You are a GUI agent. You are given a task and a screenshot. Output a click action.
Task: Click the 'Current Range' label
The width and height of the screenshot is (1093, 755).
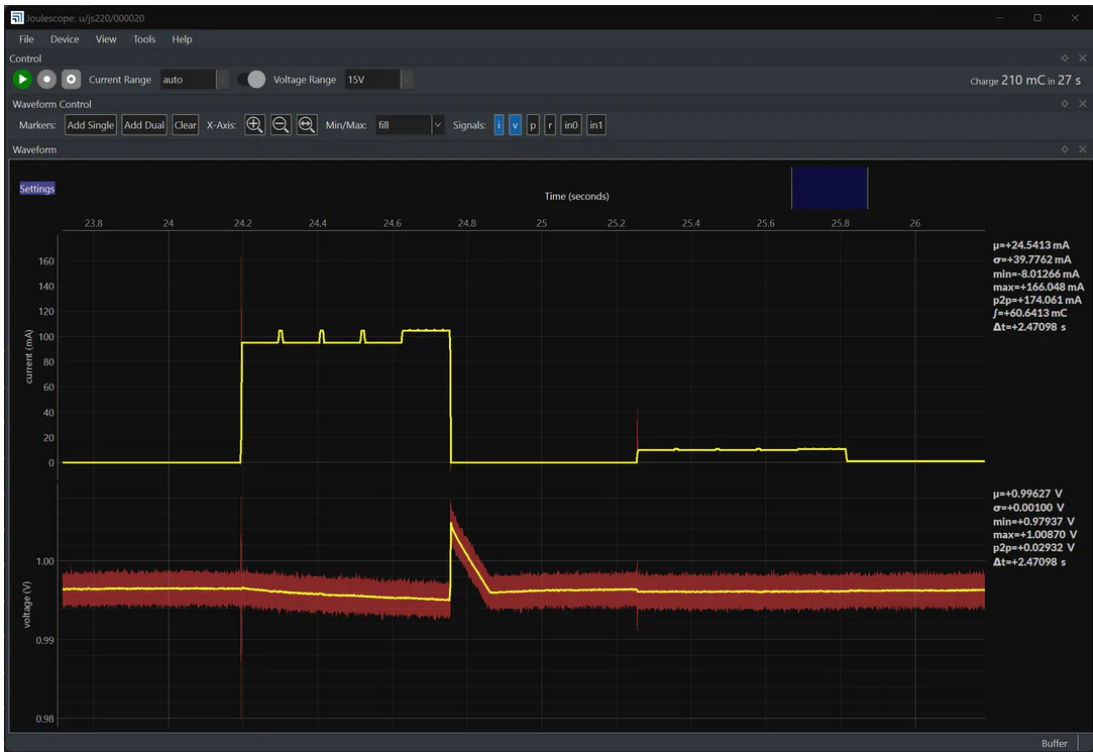coord(120,80)
